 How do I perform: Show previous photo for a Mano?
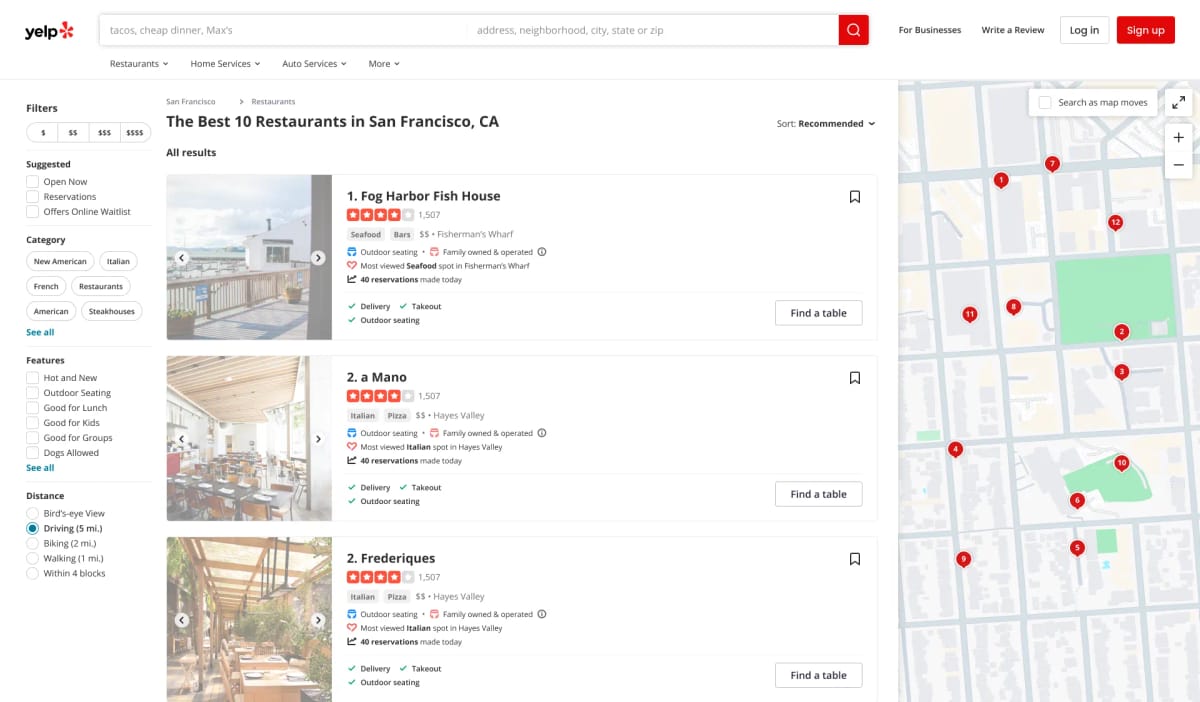coord(181,439)
